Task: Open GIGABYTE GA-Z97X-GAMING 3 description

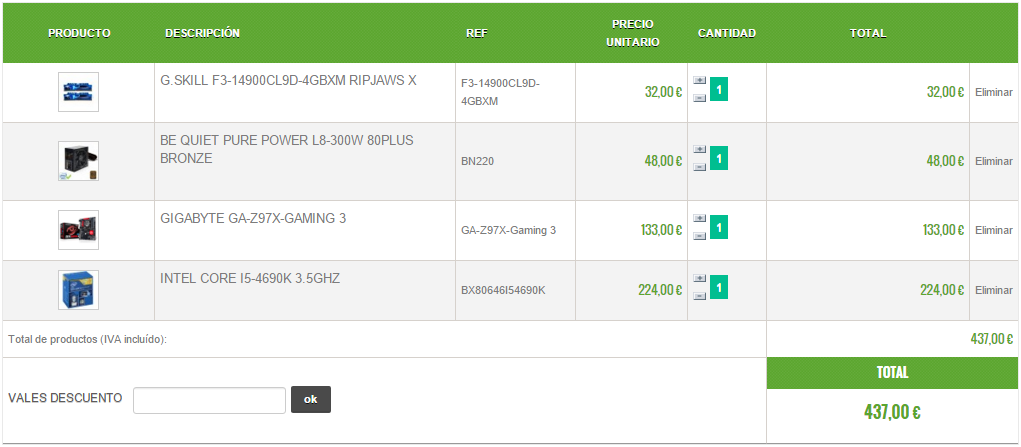Action: [253, 218]
